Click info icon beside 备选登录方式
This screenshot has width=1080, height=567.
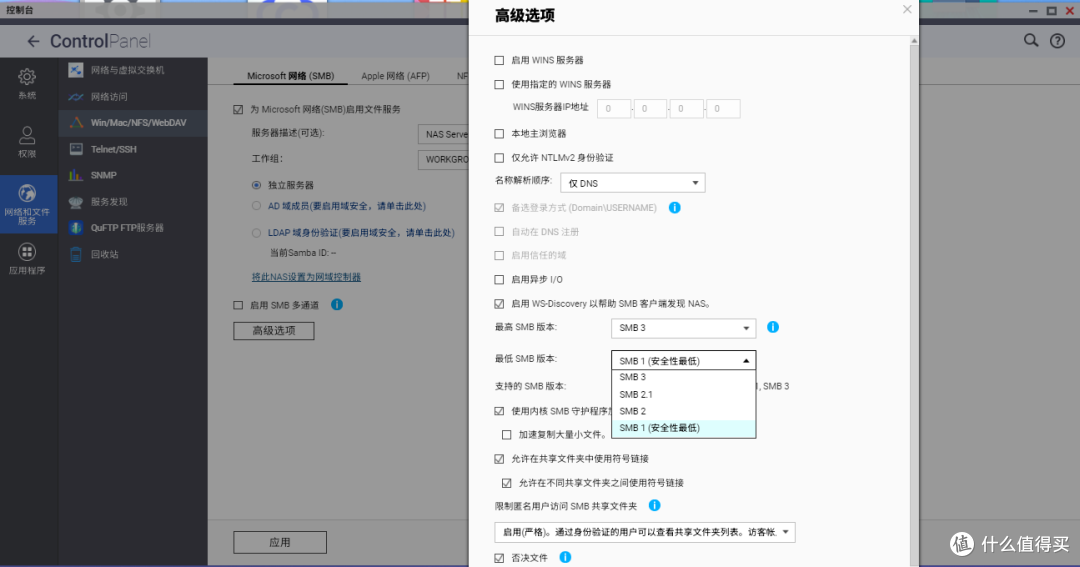point(674,207)
